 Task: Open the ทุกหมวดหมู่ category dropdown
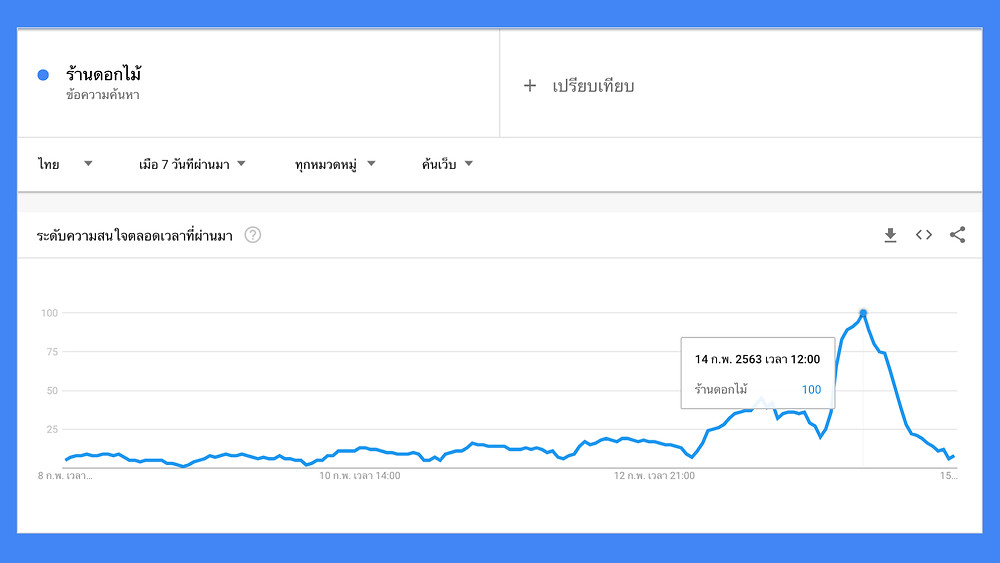335,165
